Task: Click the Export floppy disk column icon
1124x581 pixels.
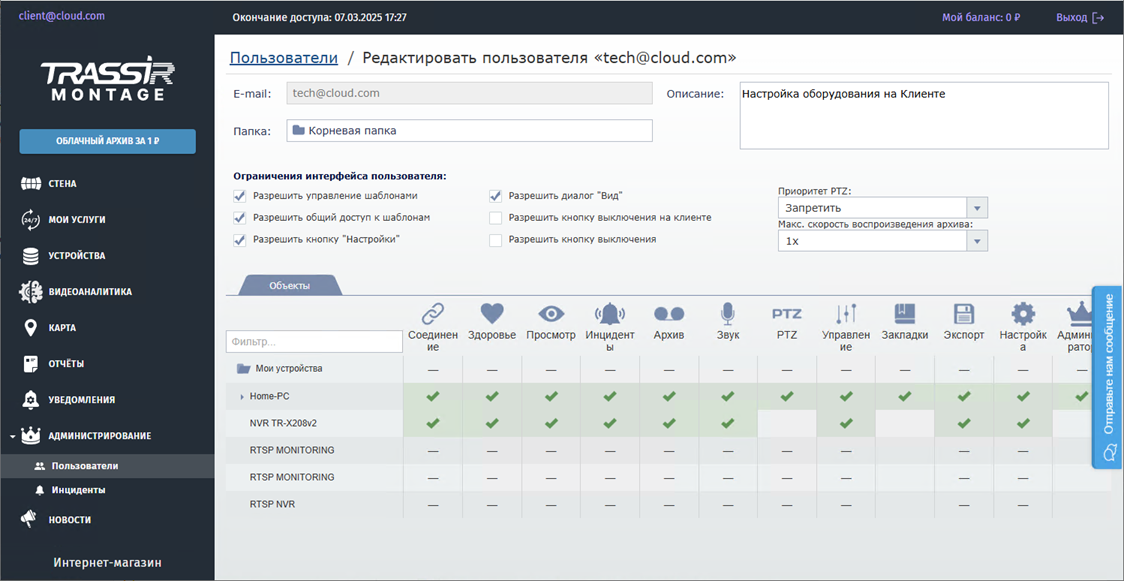Action: (x=964, y=313)
